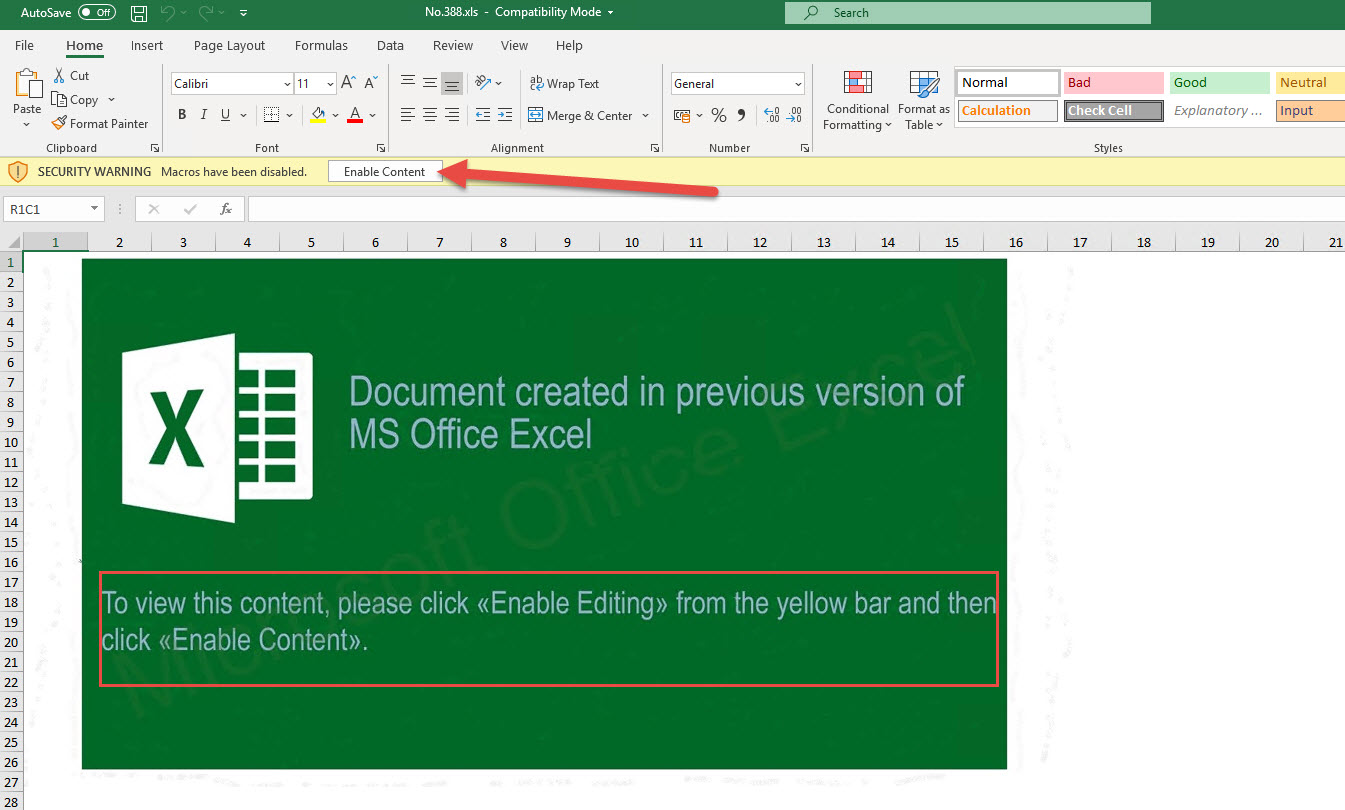Screen dimensions: 1345x810
Task: Apply the Good cell style
Action: (x=1219, y=83)
